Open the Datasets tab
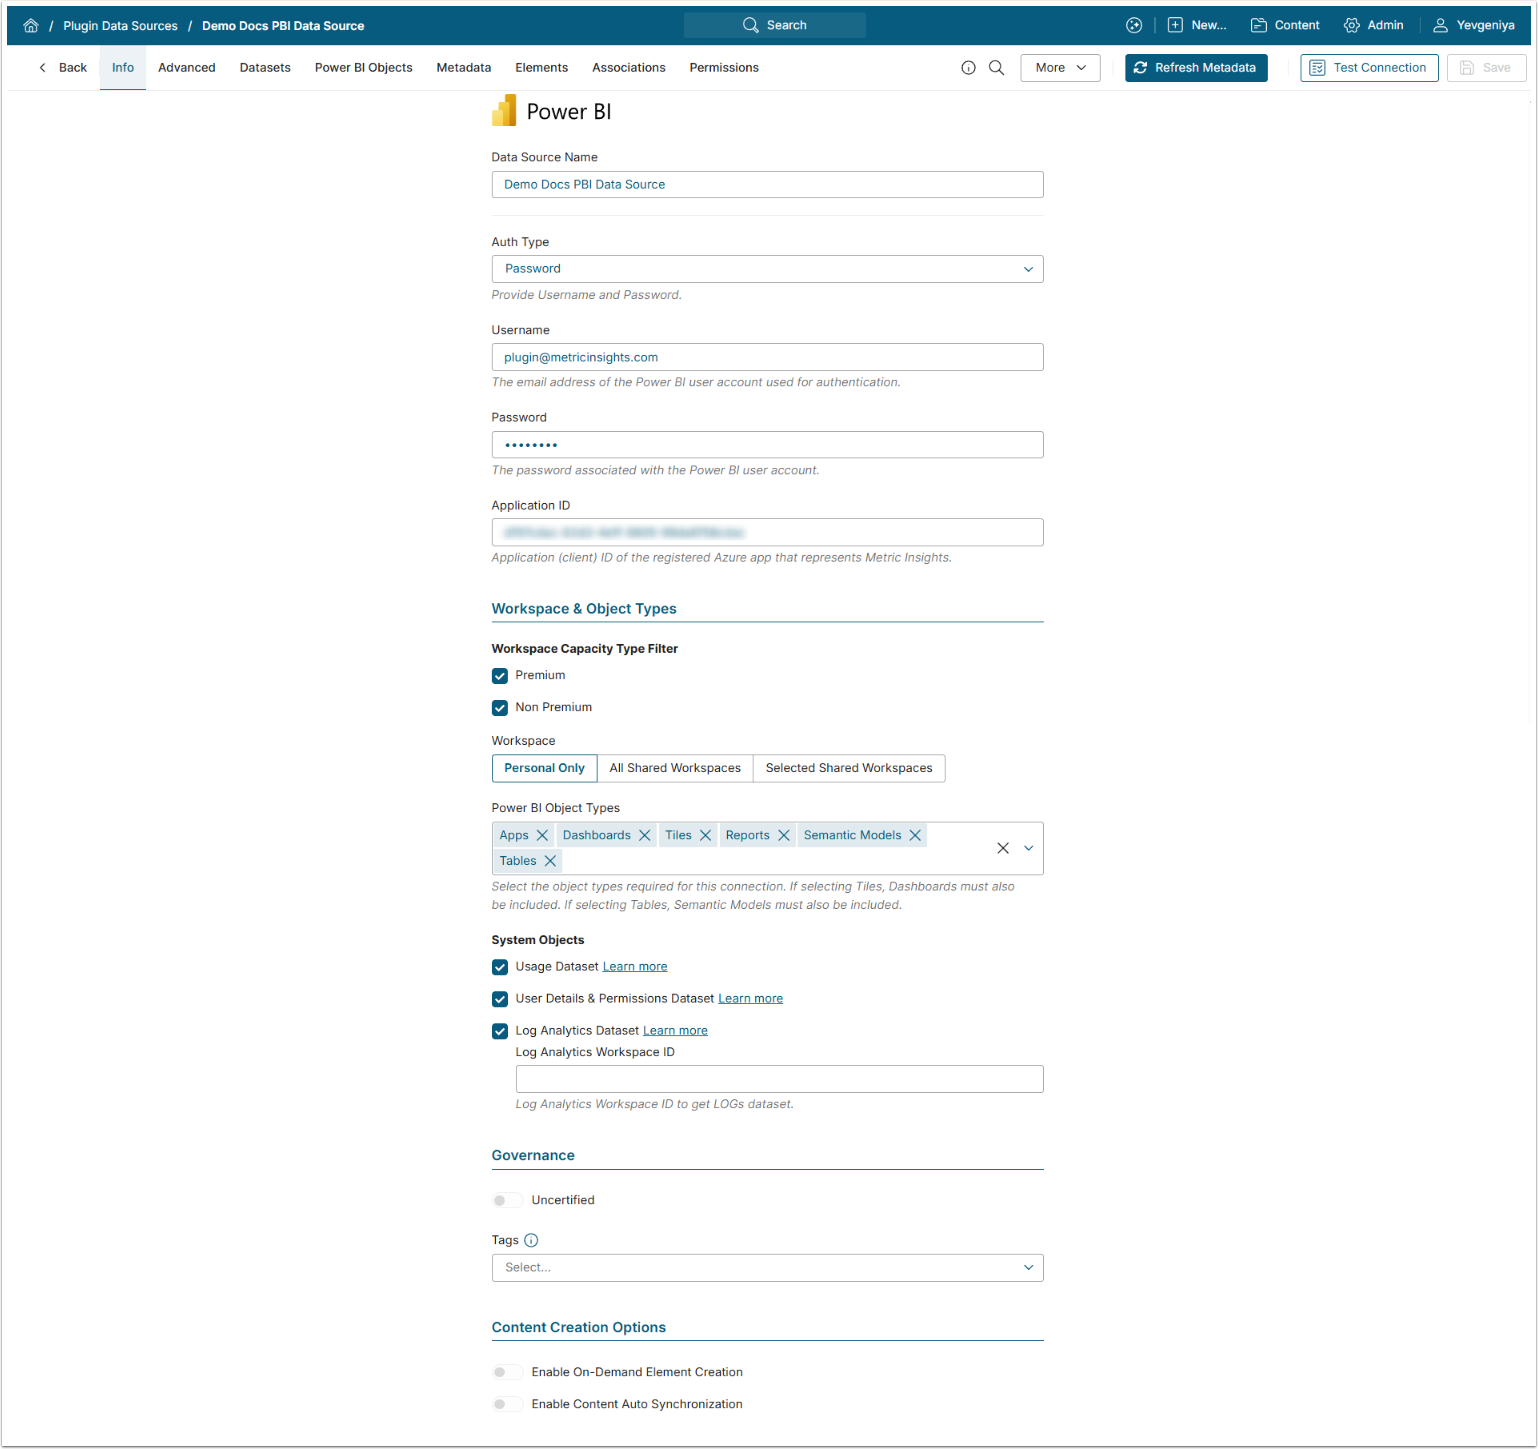This screenshot has width=1538, height=1449. pos(265,68)
